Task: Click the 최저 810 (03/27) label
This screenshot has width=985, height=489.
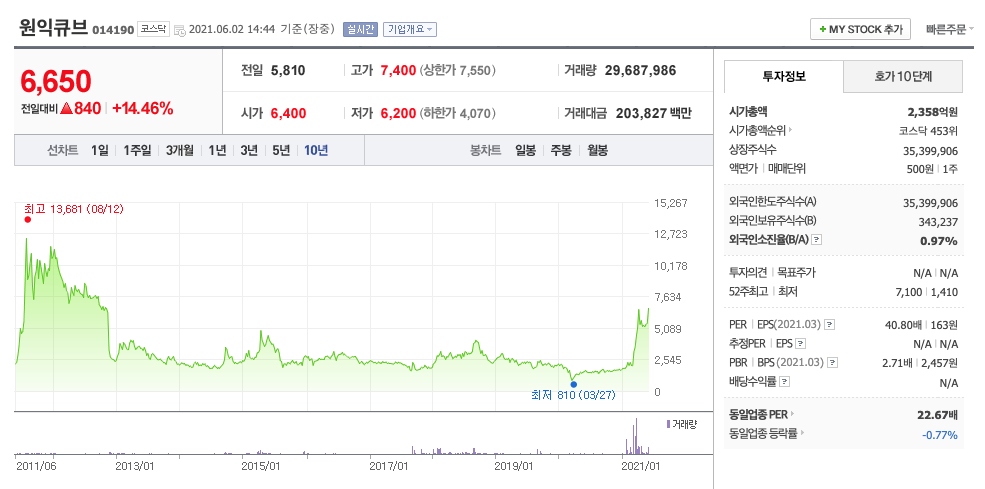Action: click(573, 395)
